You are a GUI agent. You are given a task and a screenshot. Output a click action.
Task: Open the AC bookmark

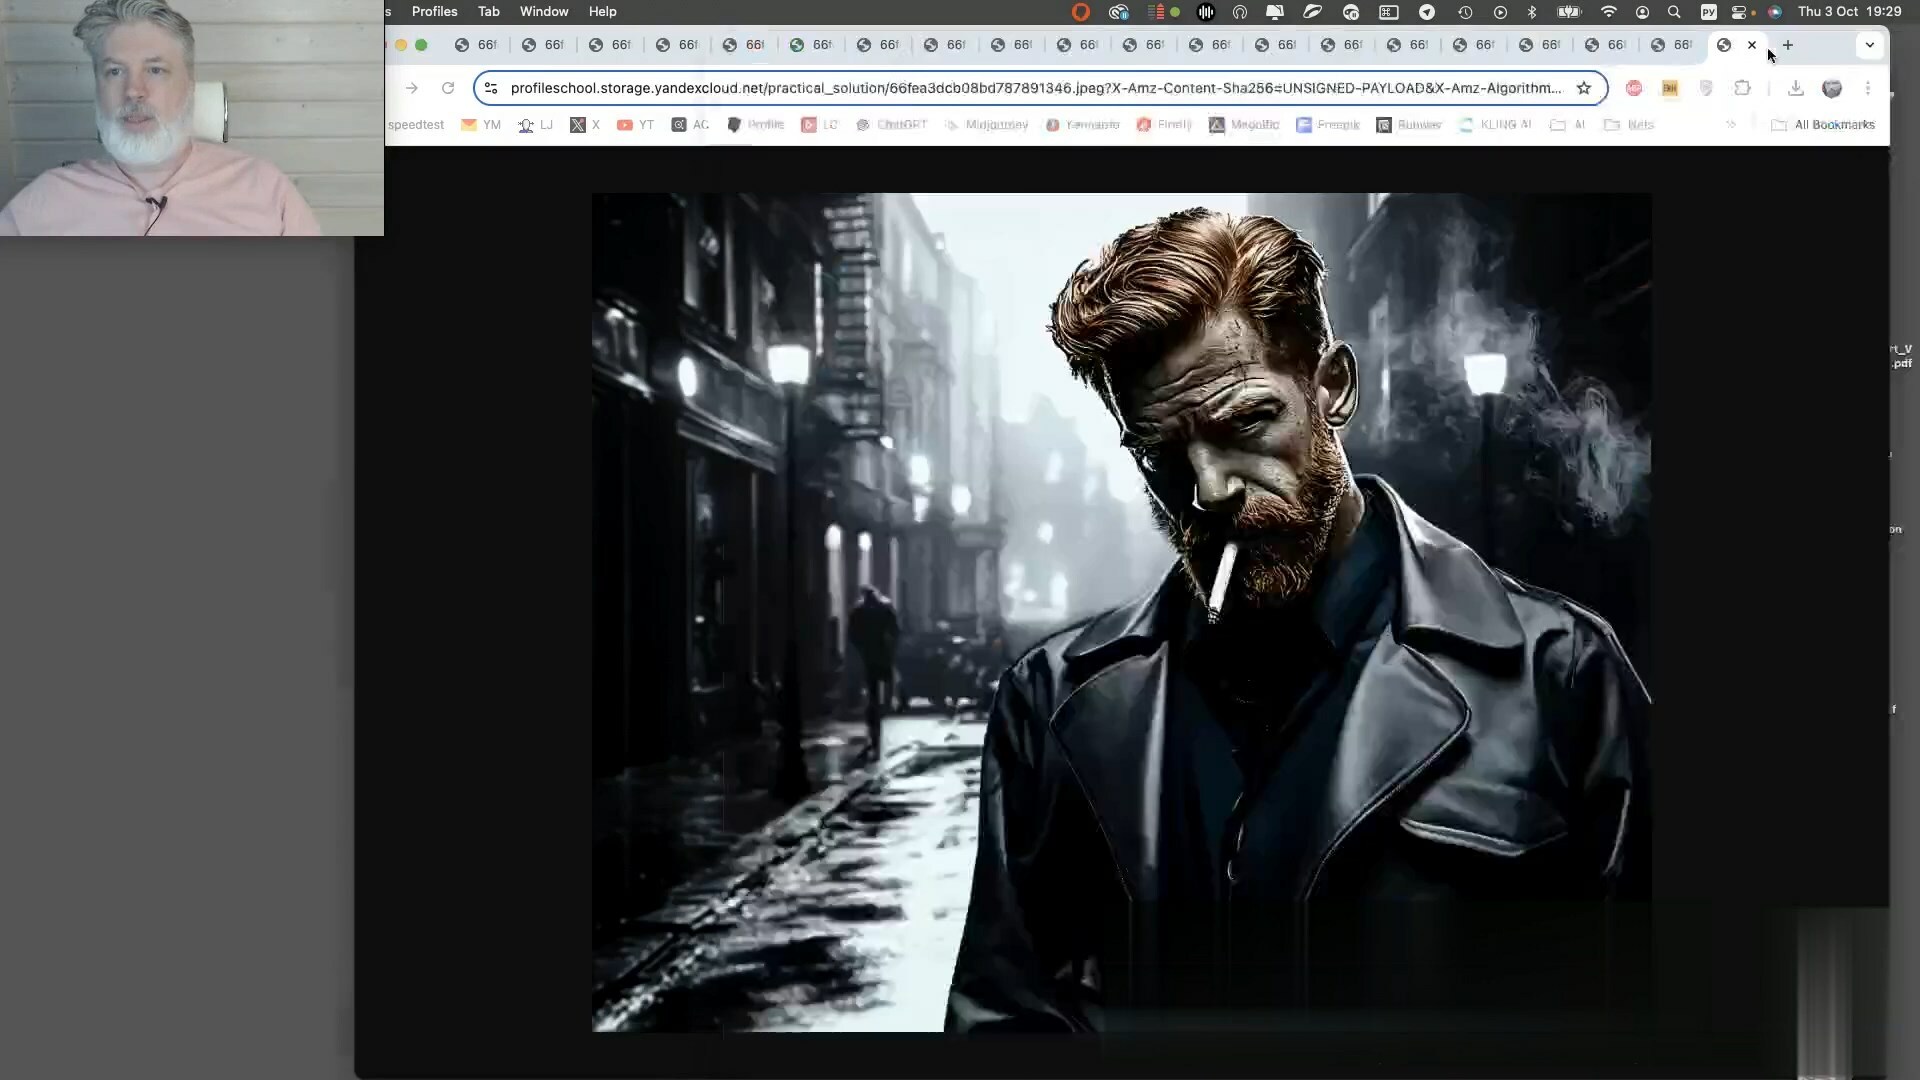click(691, 125)
